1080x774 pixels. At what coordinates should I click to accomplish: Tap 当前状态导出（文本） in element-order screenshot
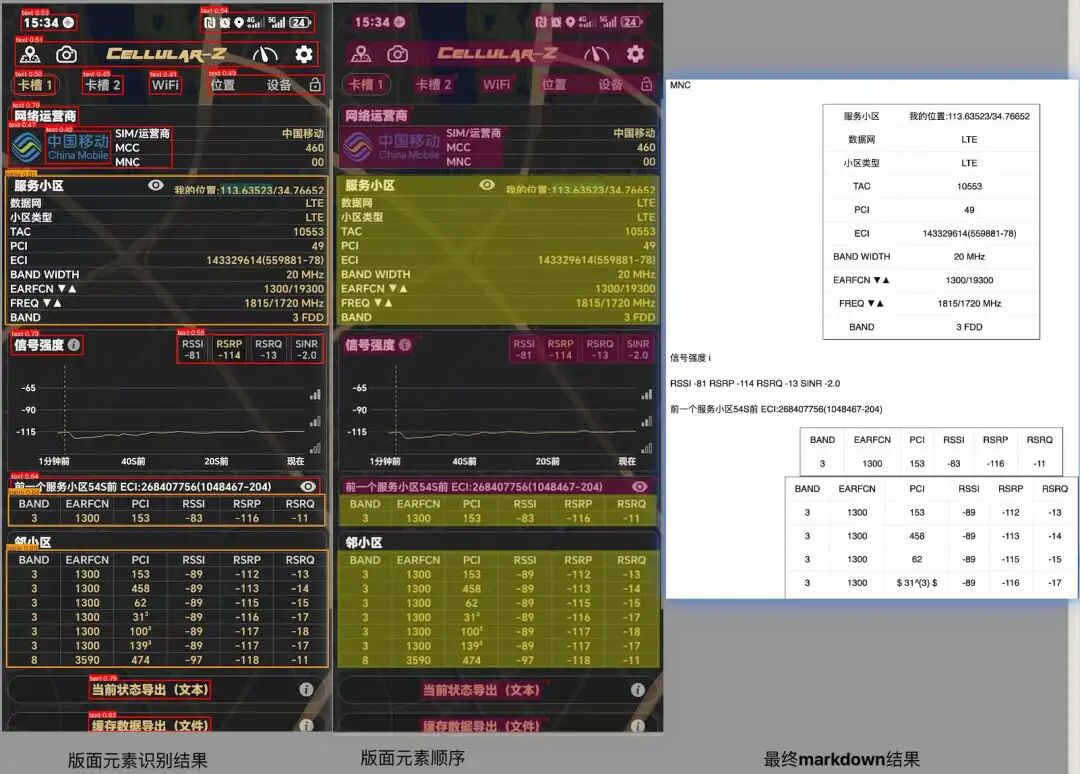click(481, 689)
